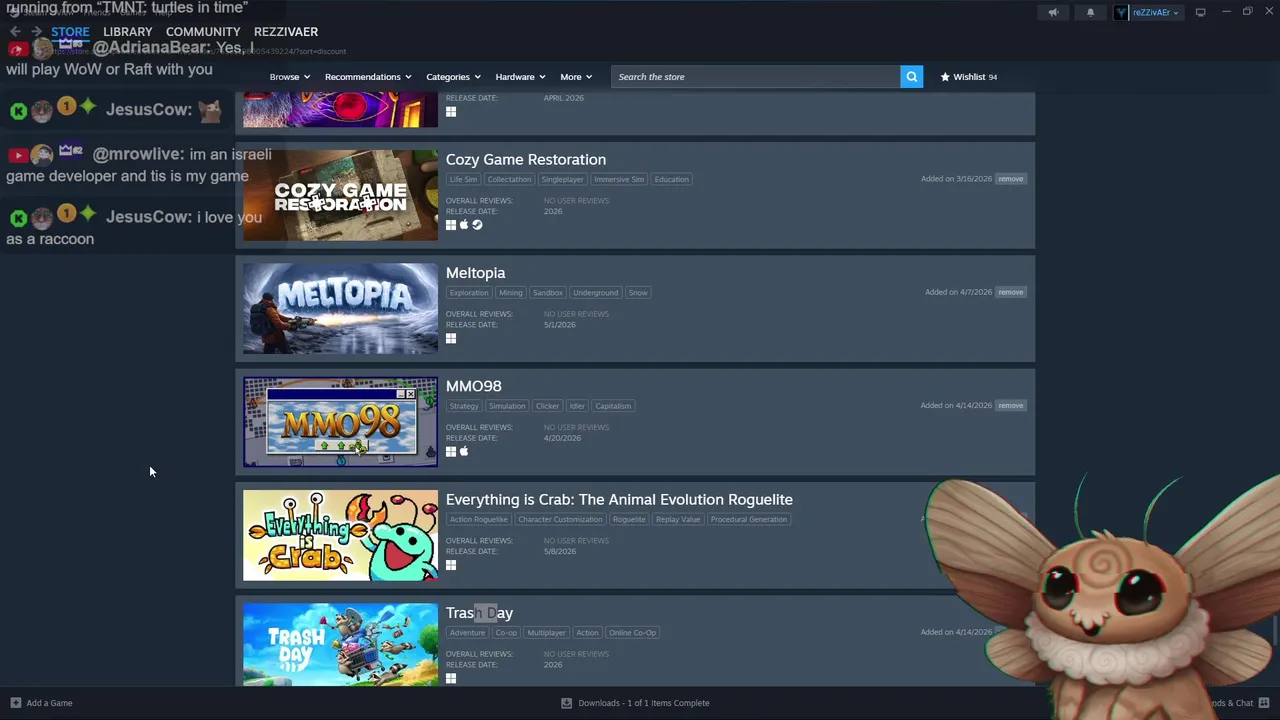This screenshot has width=1280, height=720.
Task: Click the Add a Game plus icon
Action: pos(15,703)
